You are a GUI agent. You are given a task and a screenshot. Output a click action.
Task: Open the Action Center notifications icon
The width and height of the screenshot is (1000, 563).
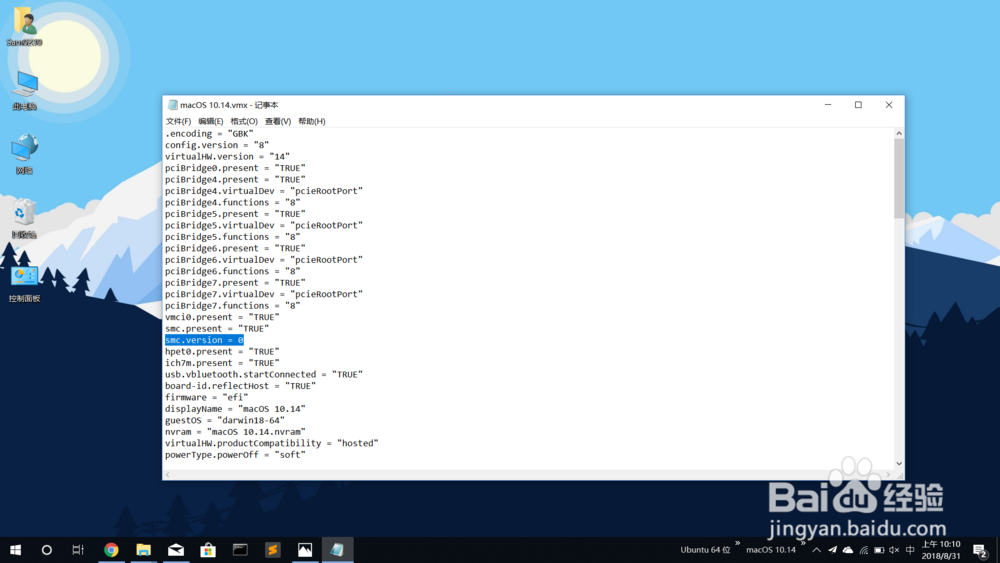point(980,550)
